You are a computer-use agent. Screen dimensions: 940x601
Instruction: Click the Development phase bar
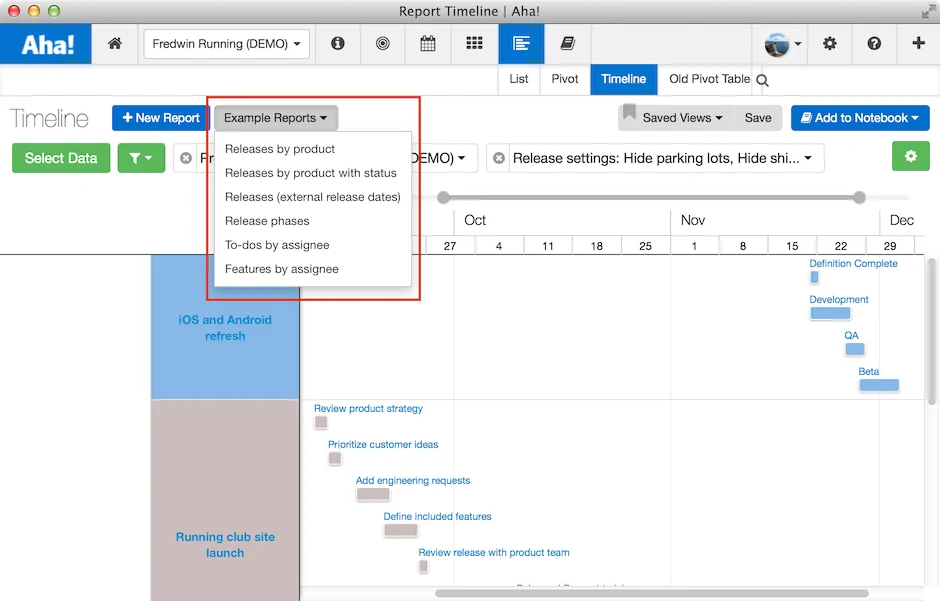830,313
